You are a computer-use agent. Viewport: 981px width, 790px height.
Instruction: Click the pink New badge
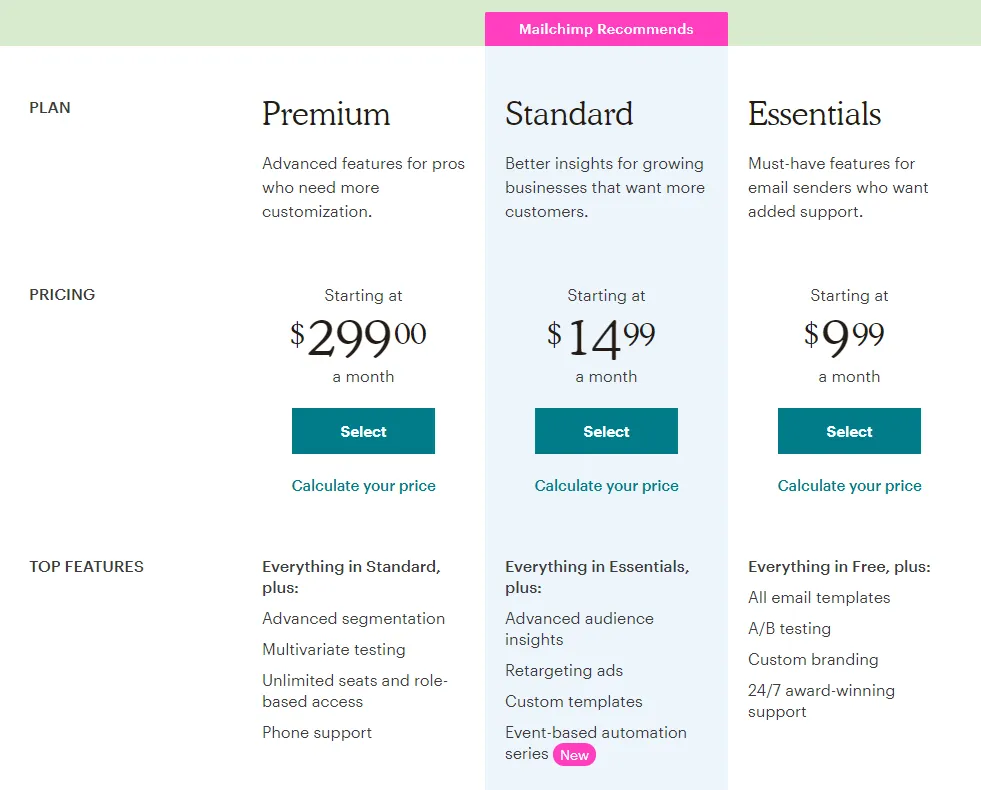[574, 755]
